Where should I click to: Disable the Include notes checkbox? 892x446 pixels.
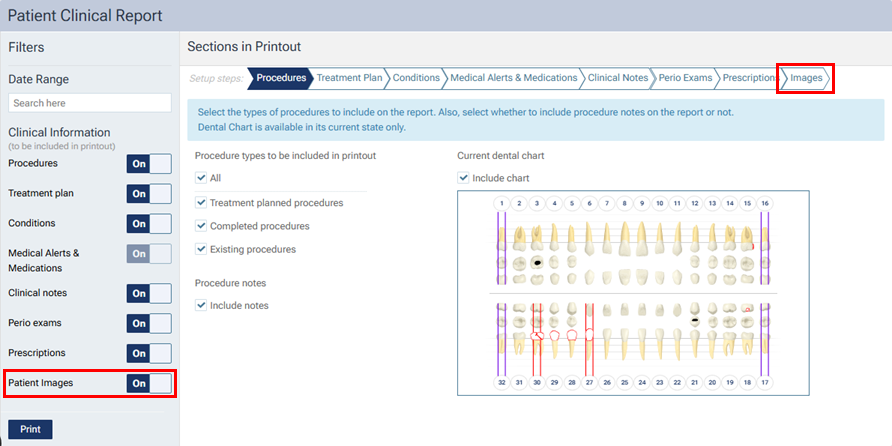click(x=201, y=305)
